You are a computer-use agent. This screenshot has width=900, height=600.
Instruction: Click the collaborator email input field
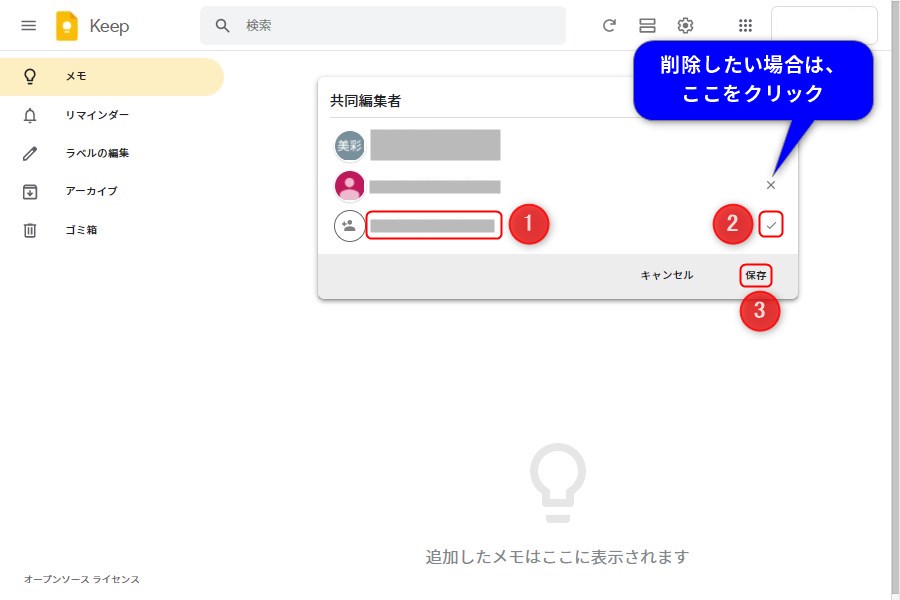pos(433,226)
